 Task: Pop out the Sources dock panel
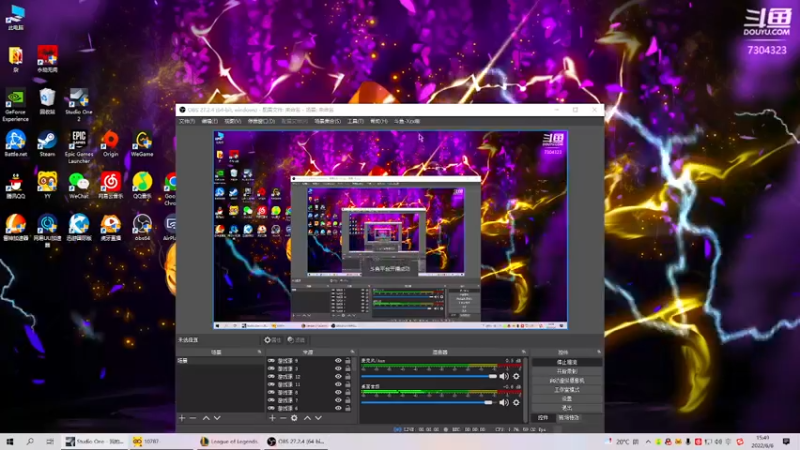coord(352,352)
